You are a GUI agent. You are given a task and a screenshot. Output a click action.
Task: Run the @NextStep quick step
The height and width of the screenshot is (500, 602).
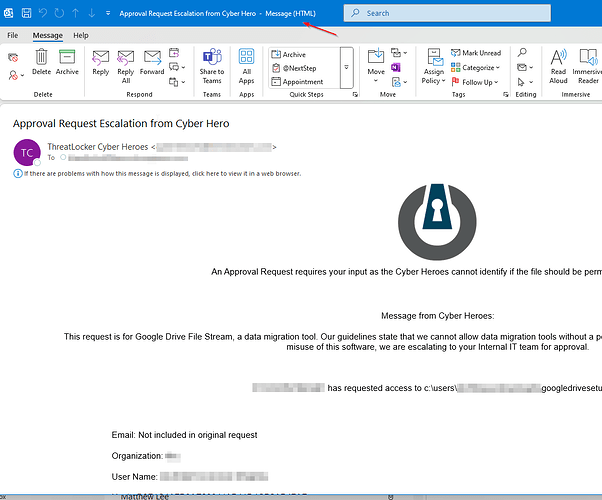tap(294, 68)
